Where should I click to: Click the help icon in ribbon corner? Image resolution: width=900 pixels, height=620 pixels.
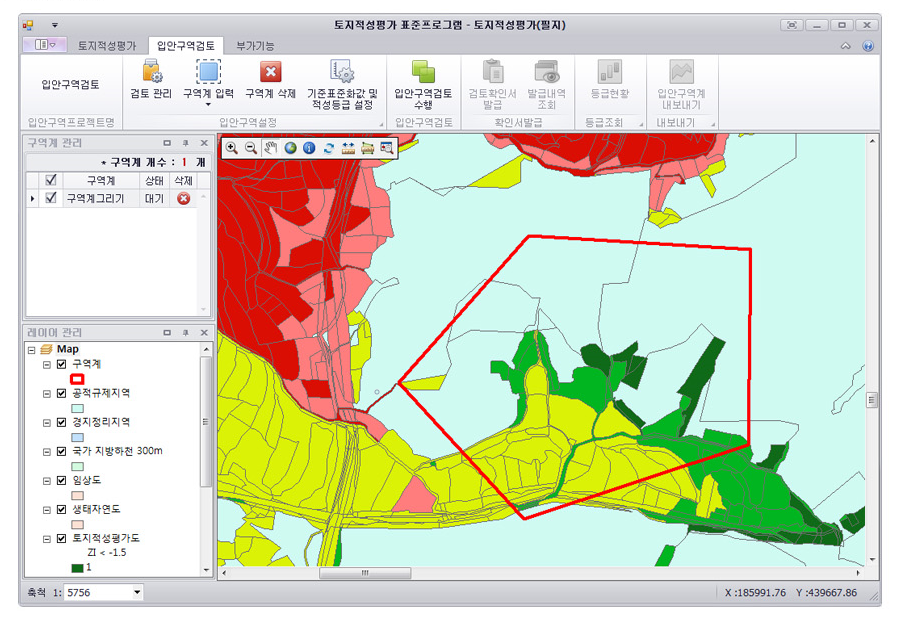(x=868, y=46)
